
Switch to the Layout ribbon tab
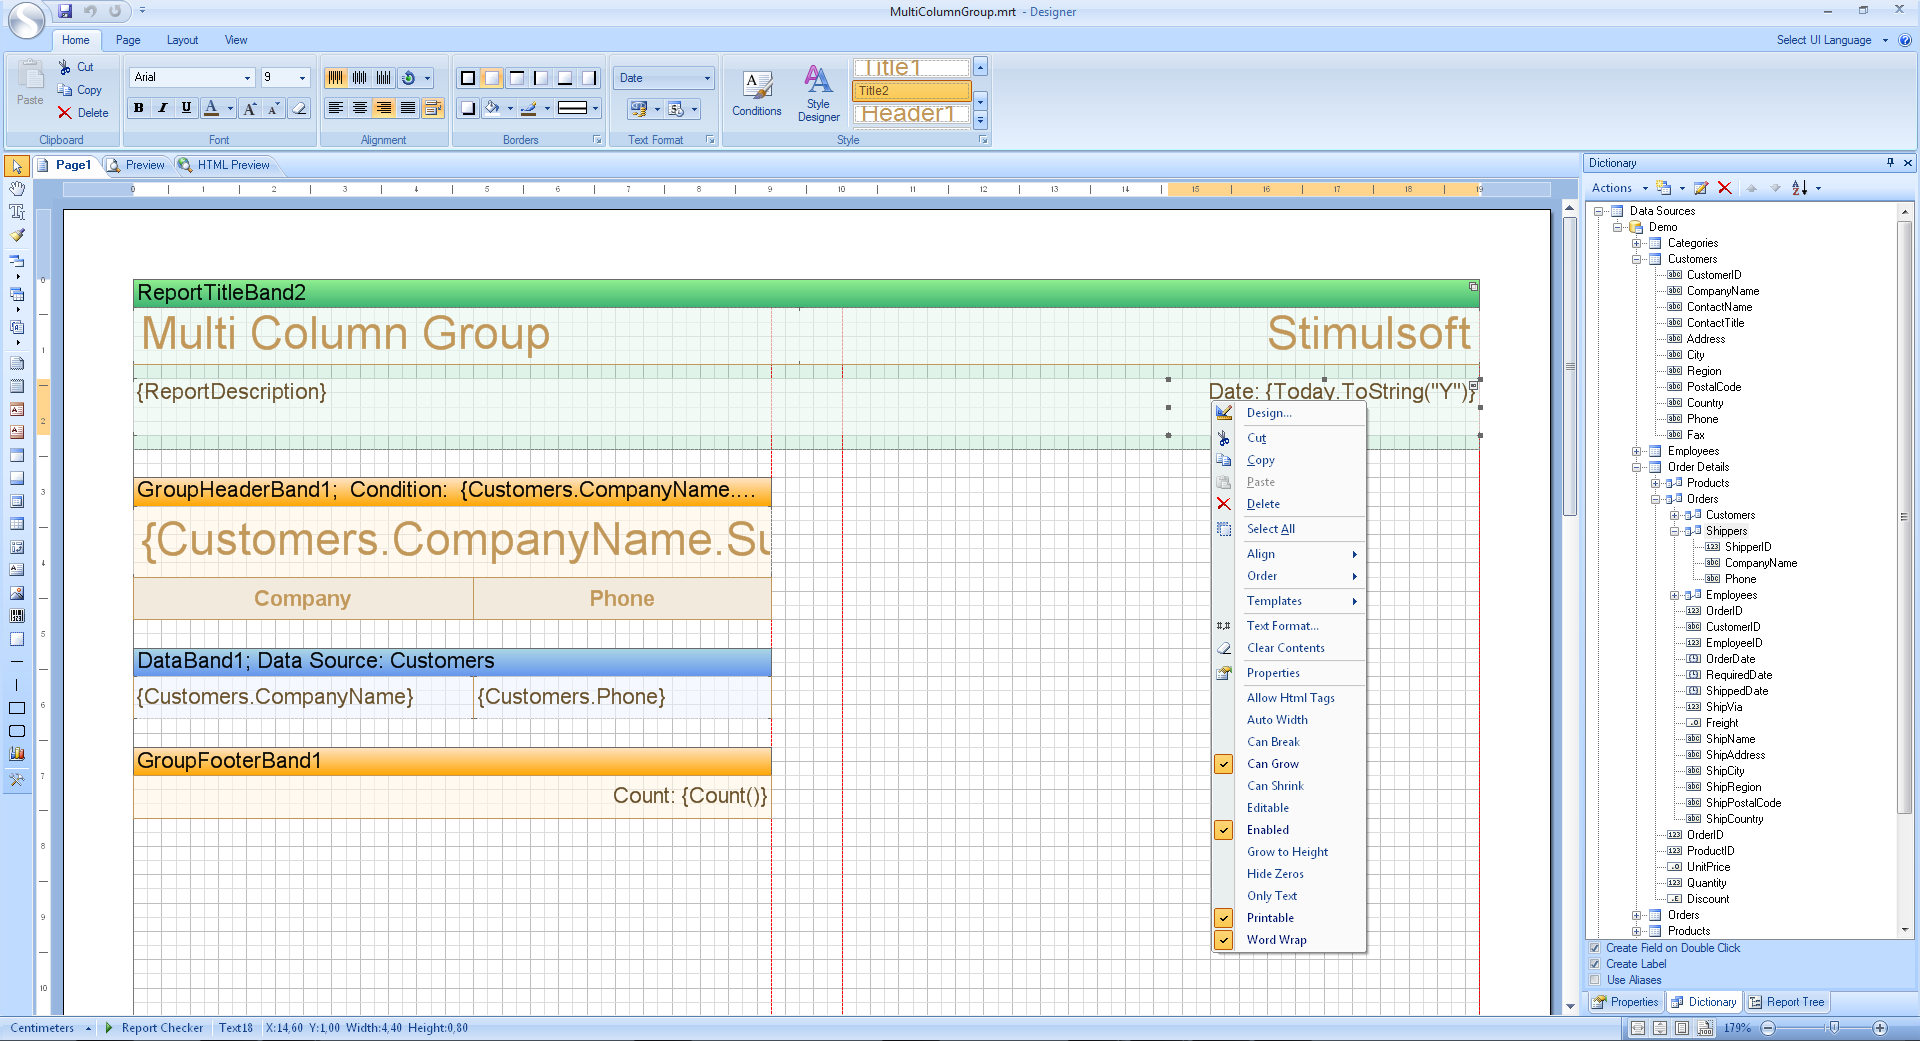182,40
